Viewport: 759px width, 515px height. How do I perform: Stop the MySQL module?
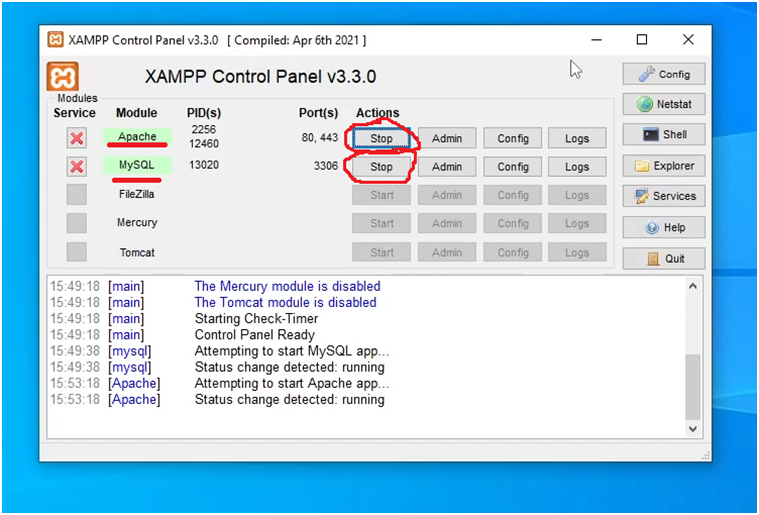[381, 167]
